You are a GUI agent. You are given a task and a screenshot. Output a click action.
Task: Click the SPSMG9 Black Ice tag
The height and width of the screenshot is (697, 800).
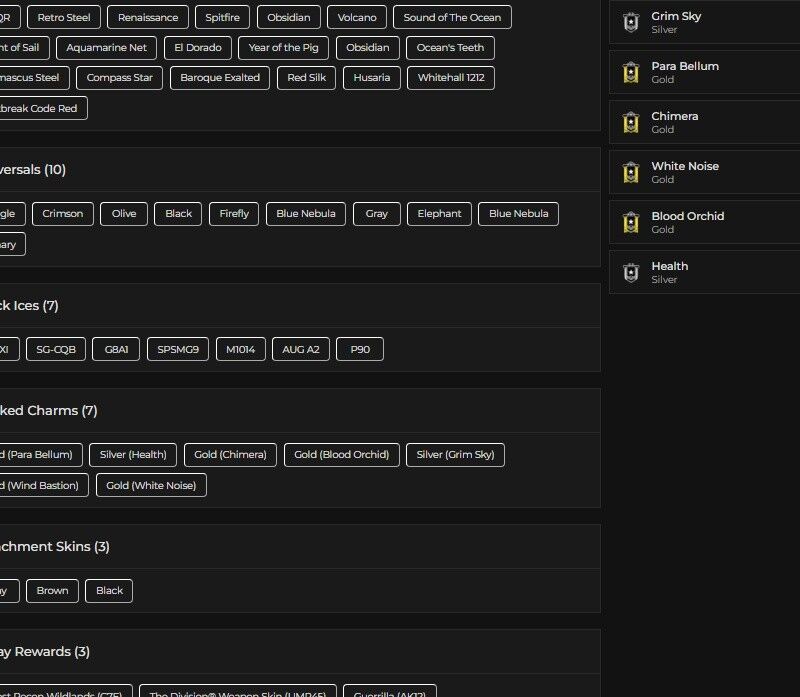click(x=178, y=349)
